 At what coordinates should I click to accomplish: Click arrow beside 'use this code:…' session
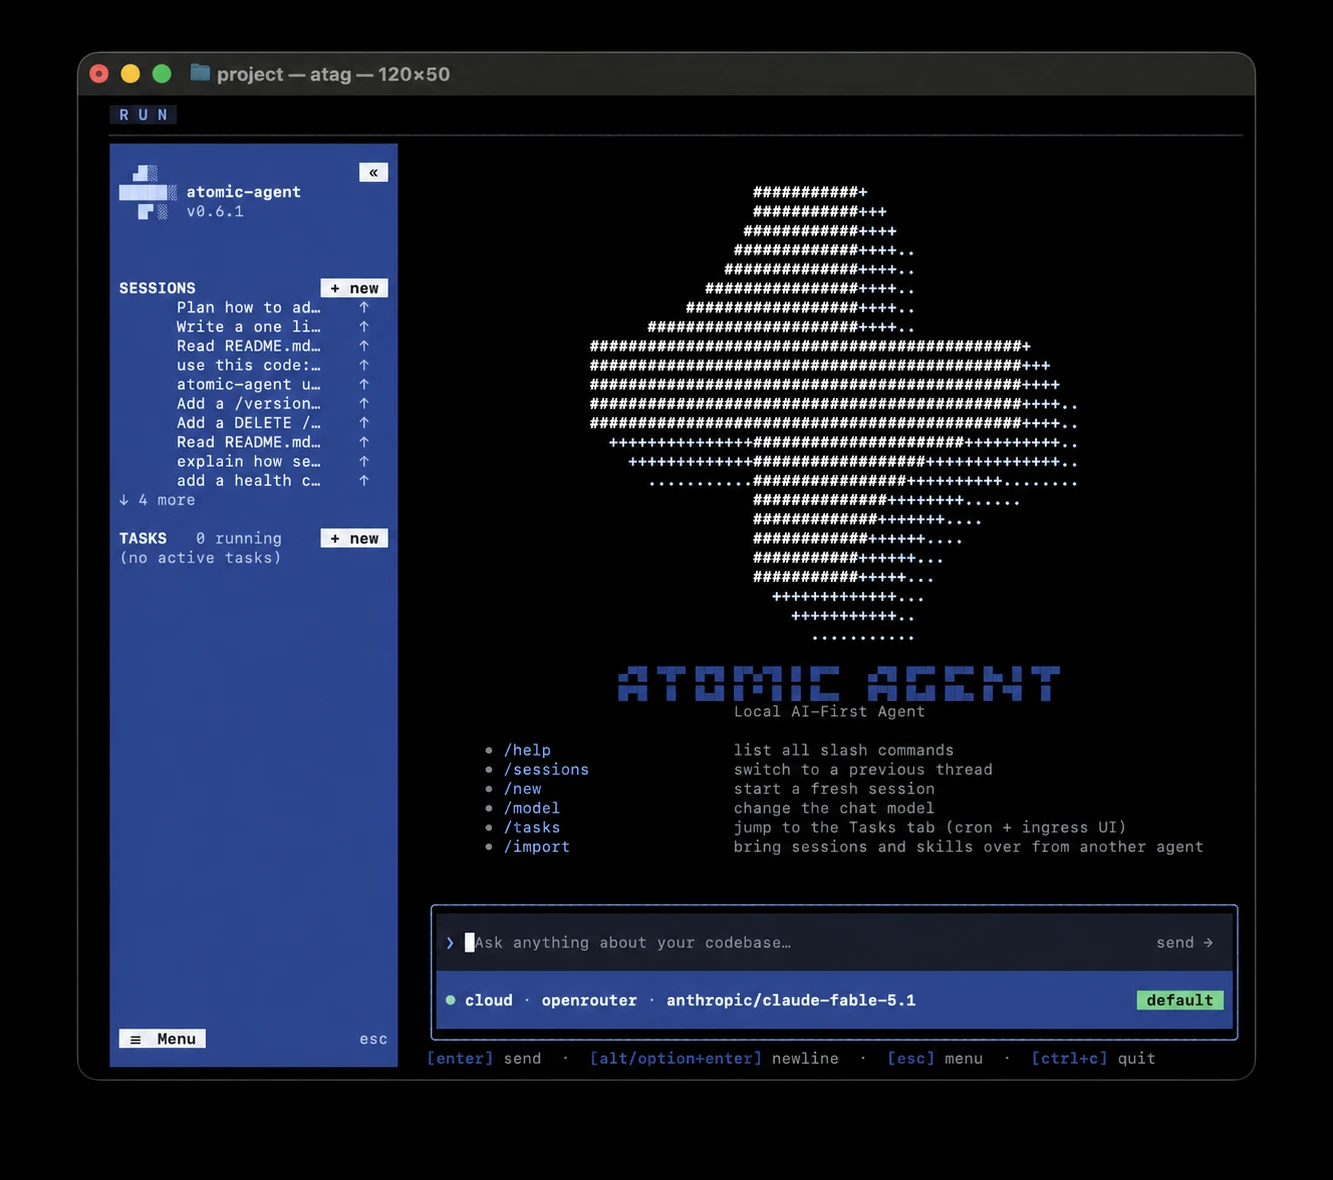point(364,366)
